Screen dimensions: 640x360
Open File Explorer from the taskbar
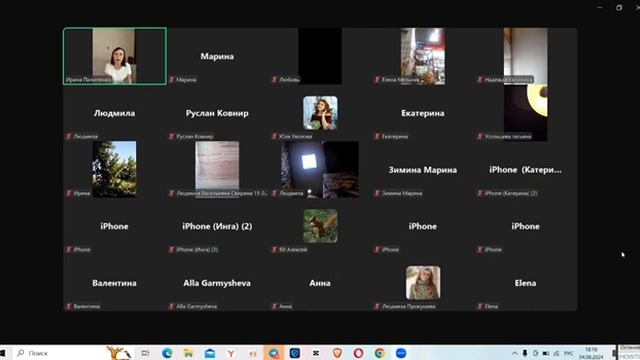click(x=188, y=353)
